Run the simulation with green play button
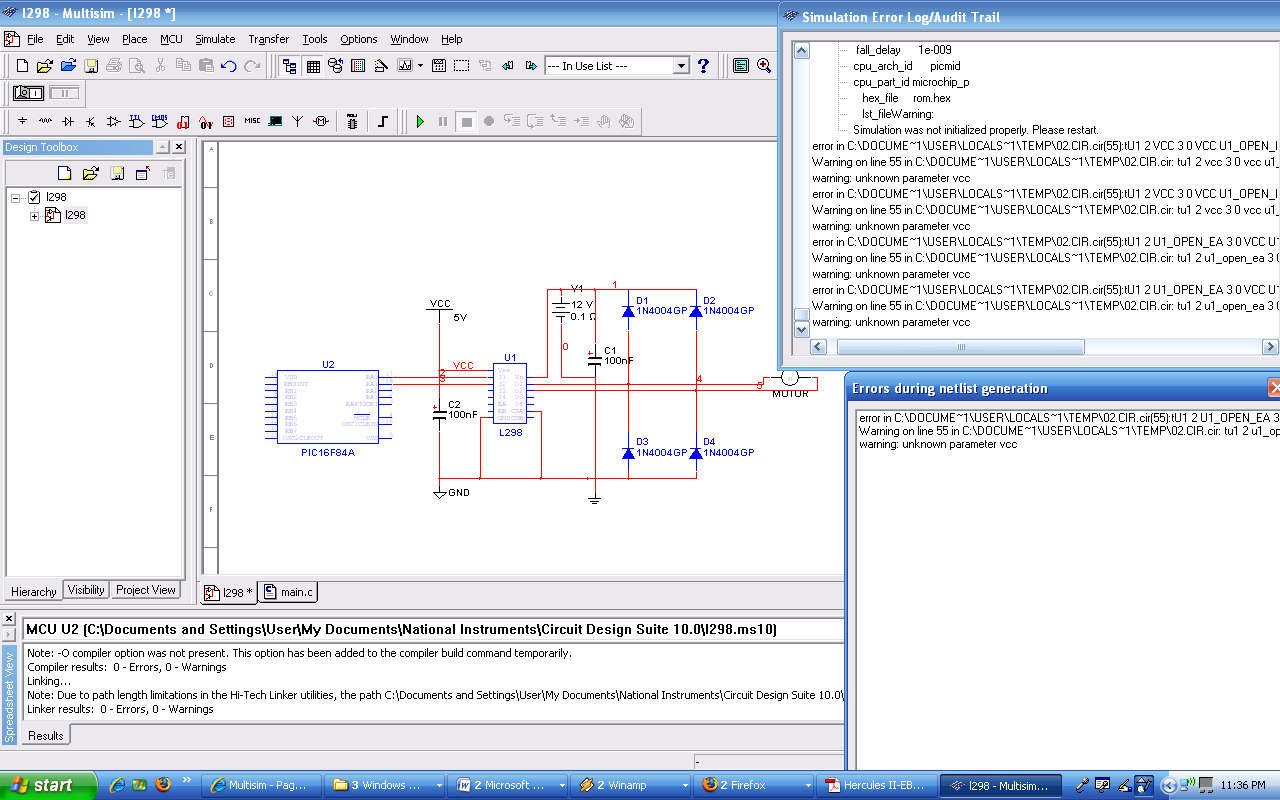The width and height of the screenshot is (1280, 800). tap(420, 121)
